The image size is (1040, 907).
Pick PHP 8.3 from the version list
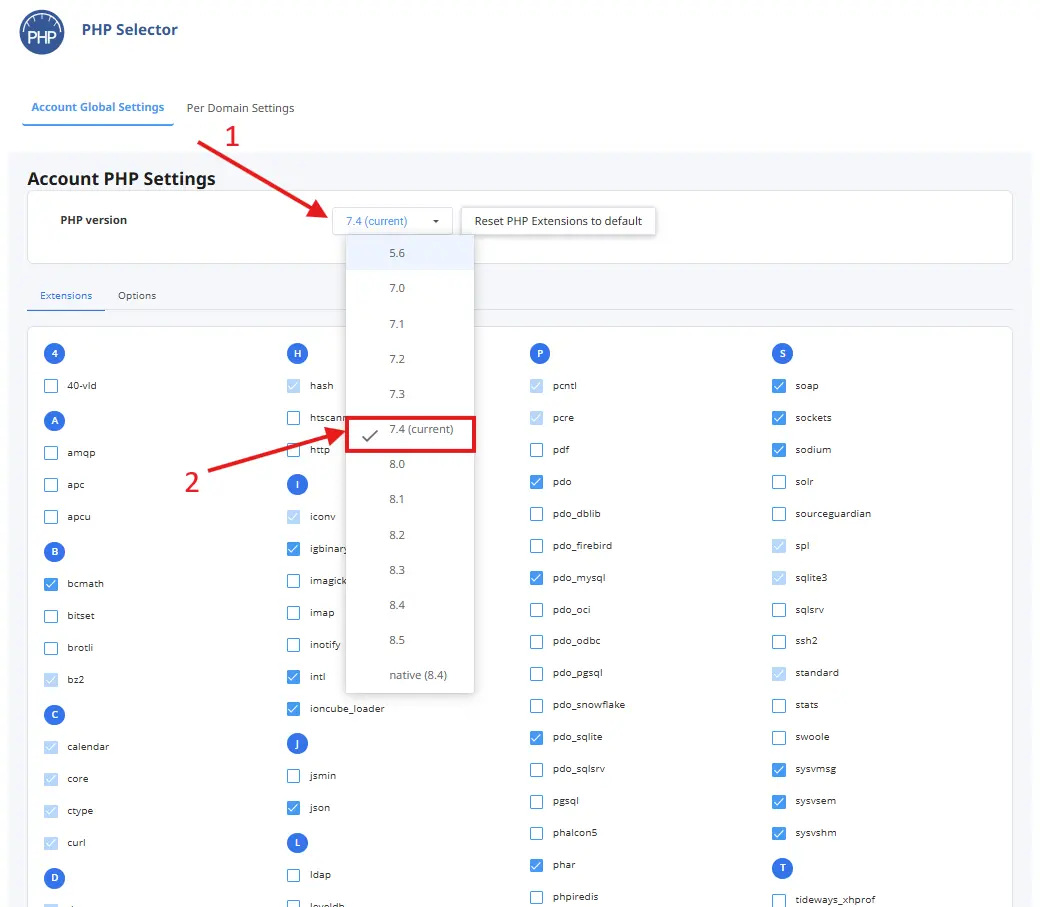pyautogui.click(x=410, y=570)
